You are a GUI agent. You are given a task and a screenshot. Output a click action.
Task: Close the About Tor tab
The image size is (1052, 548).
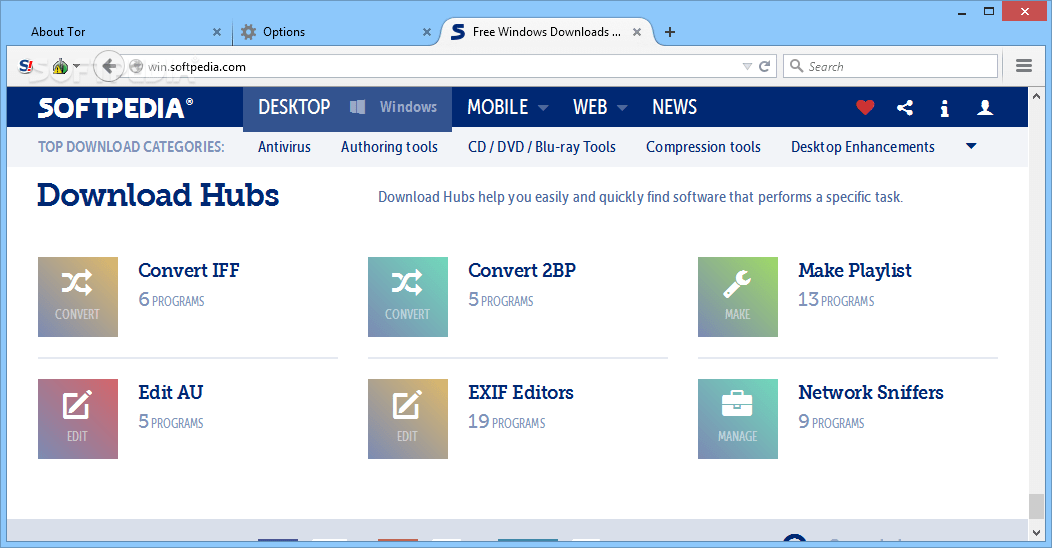[x=217, y=32]
